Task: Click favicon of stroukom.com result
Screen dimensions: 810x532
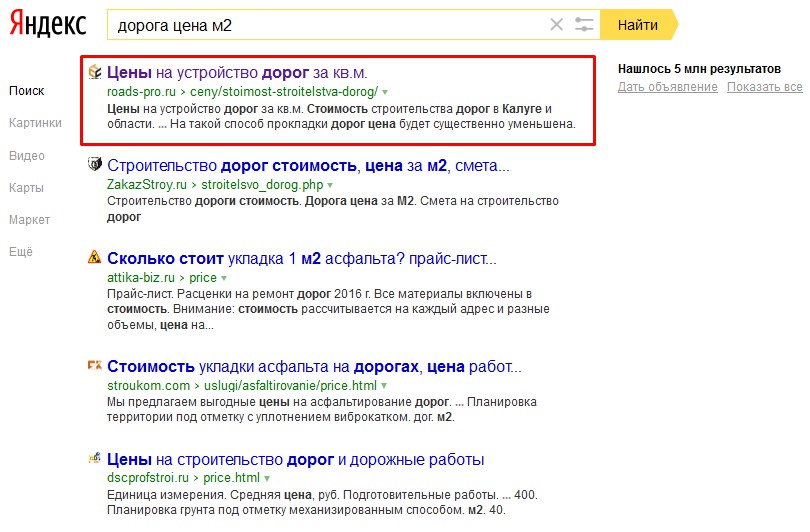Action: click(x=95, y=366)
